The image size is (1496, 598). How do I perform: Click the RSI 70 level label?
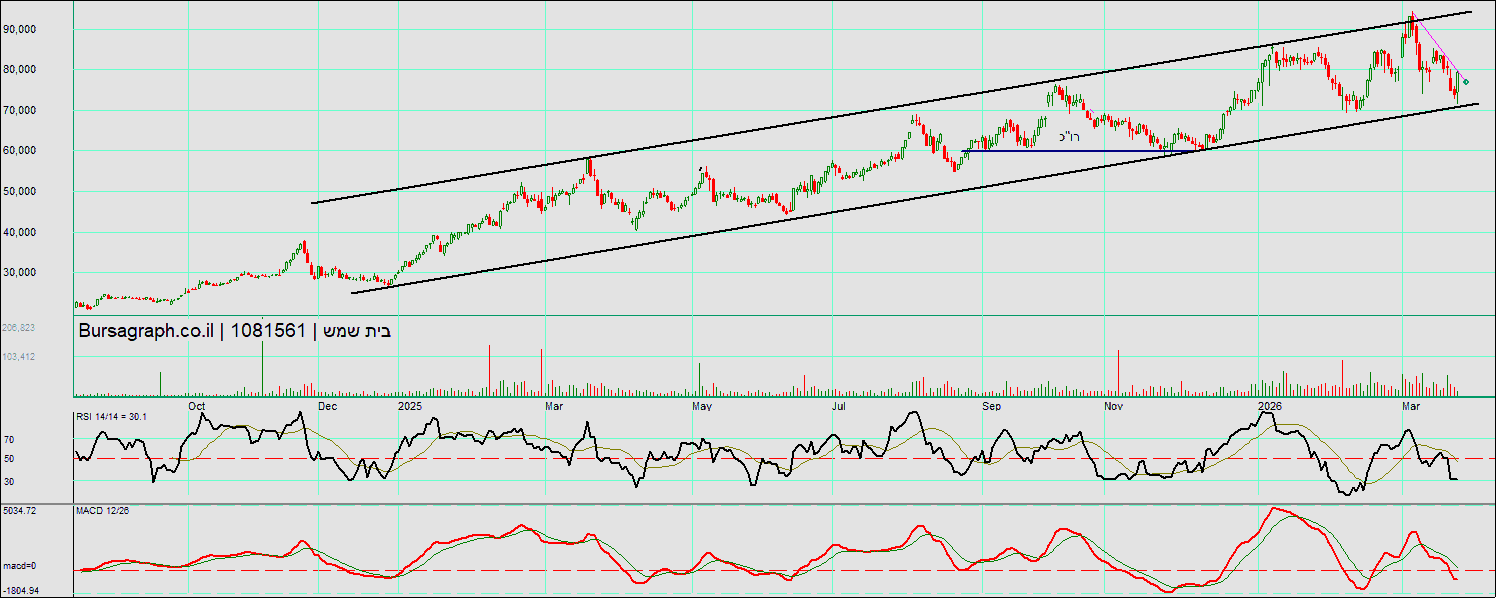coord(10,439)
